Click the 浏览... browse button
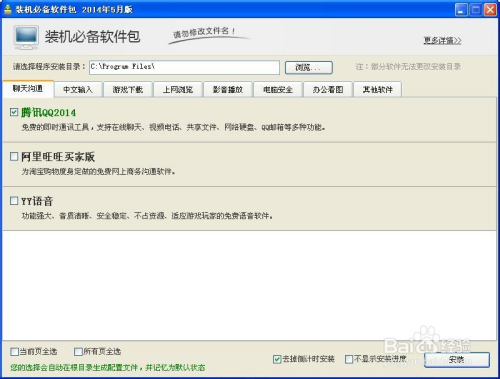This screenshot has width=500, height=379. click(309, 68)
